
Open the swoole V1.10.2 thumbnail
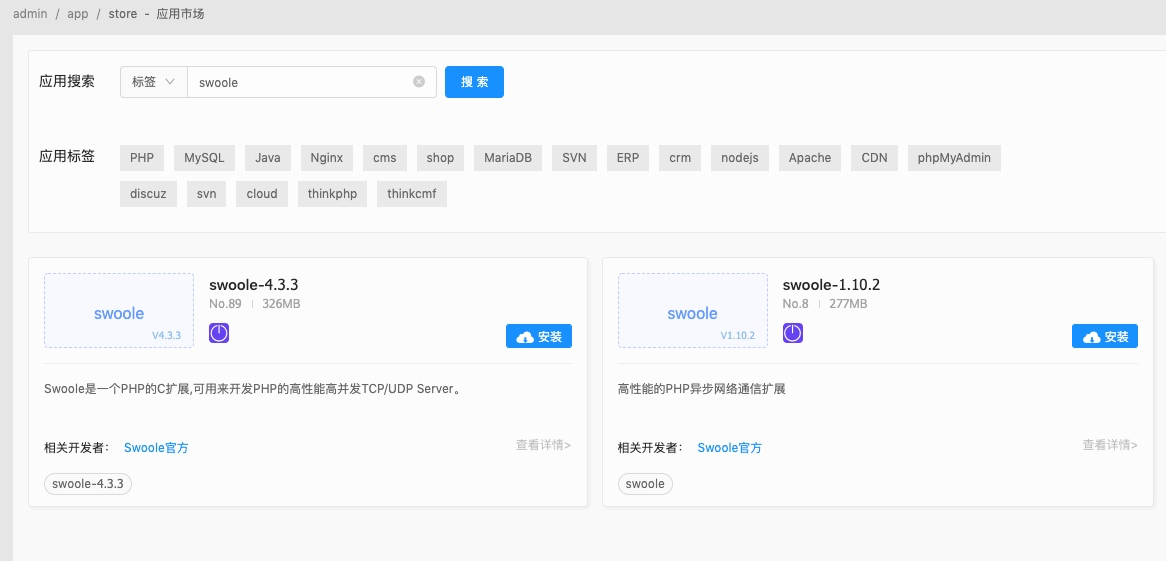pyautogui.click(x=692, y=310)
